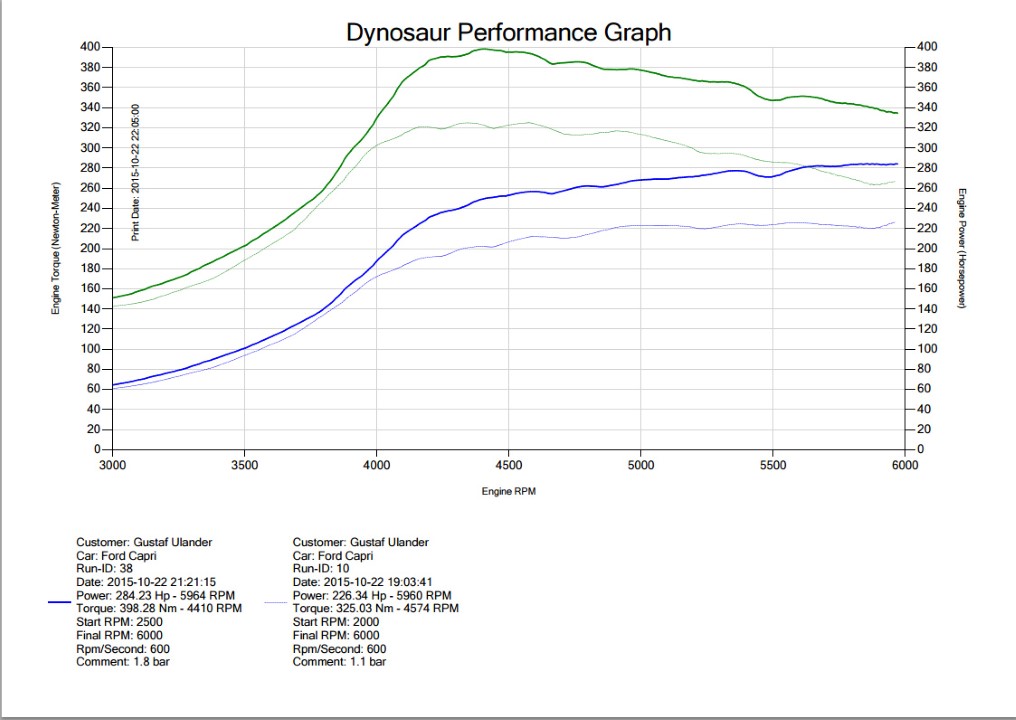Image resolution: width=1016 pixels, height=720 pixels.
Task: Click 'Power: 226.34 Hp - 5960 RPM'
Action: coord(372,595)
